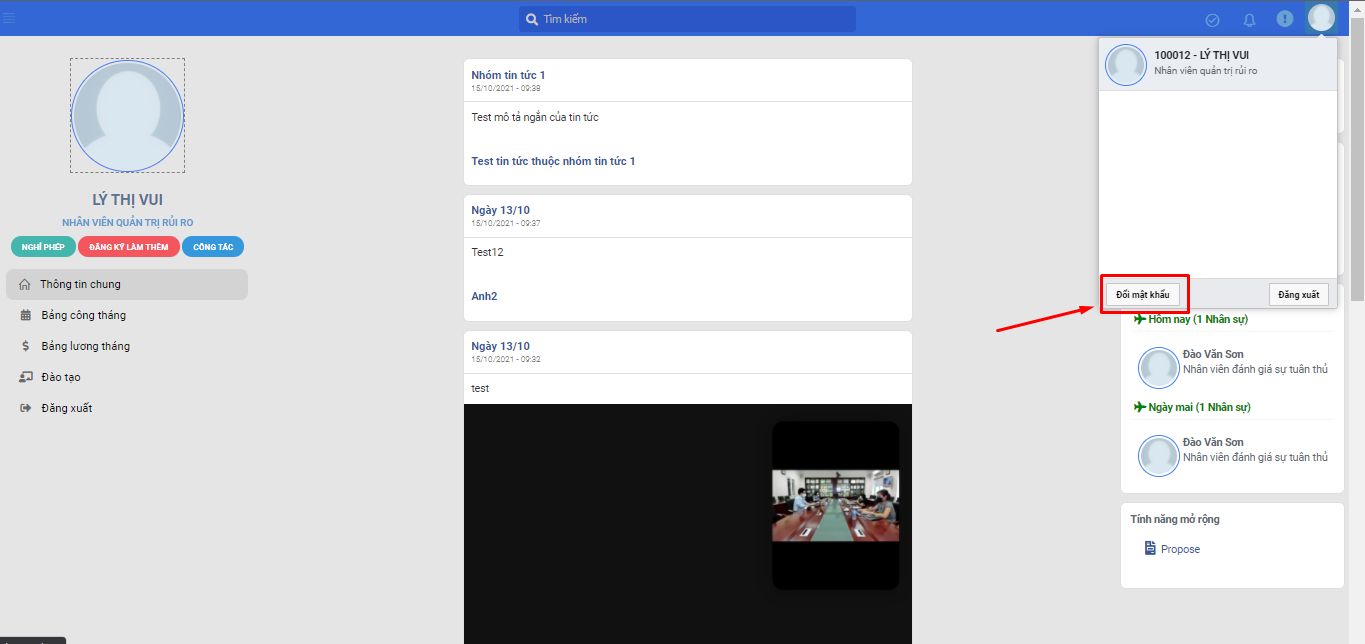Screen dimensions: 1365x644
Task: Select Thông tin chung in the sidebar
Action: click(127, 284)
